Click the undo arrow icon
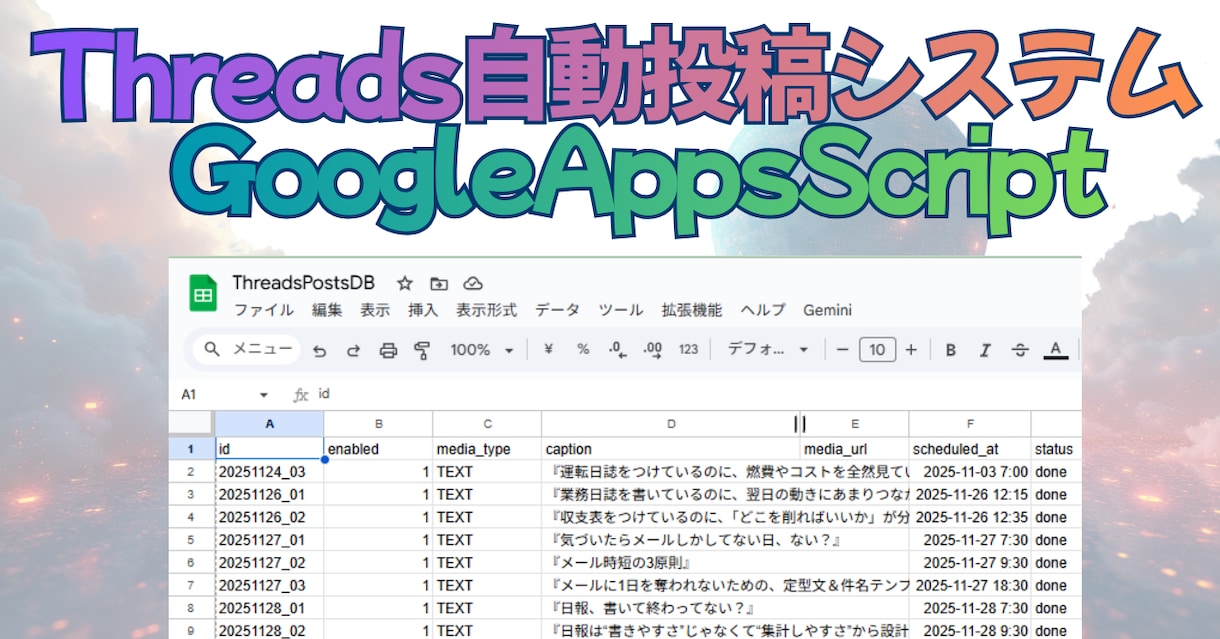 coord(320,350)
